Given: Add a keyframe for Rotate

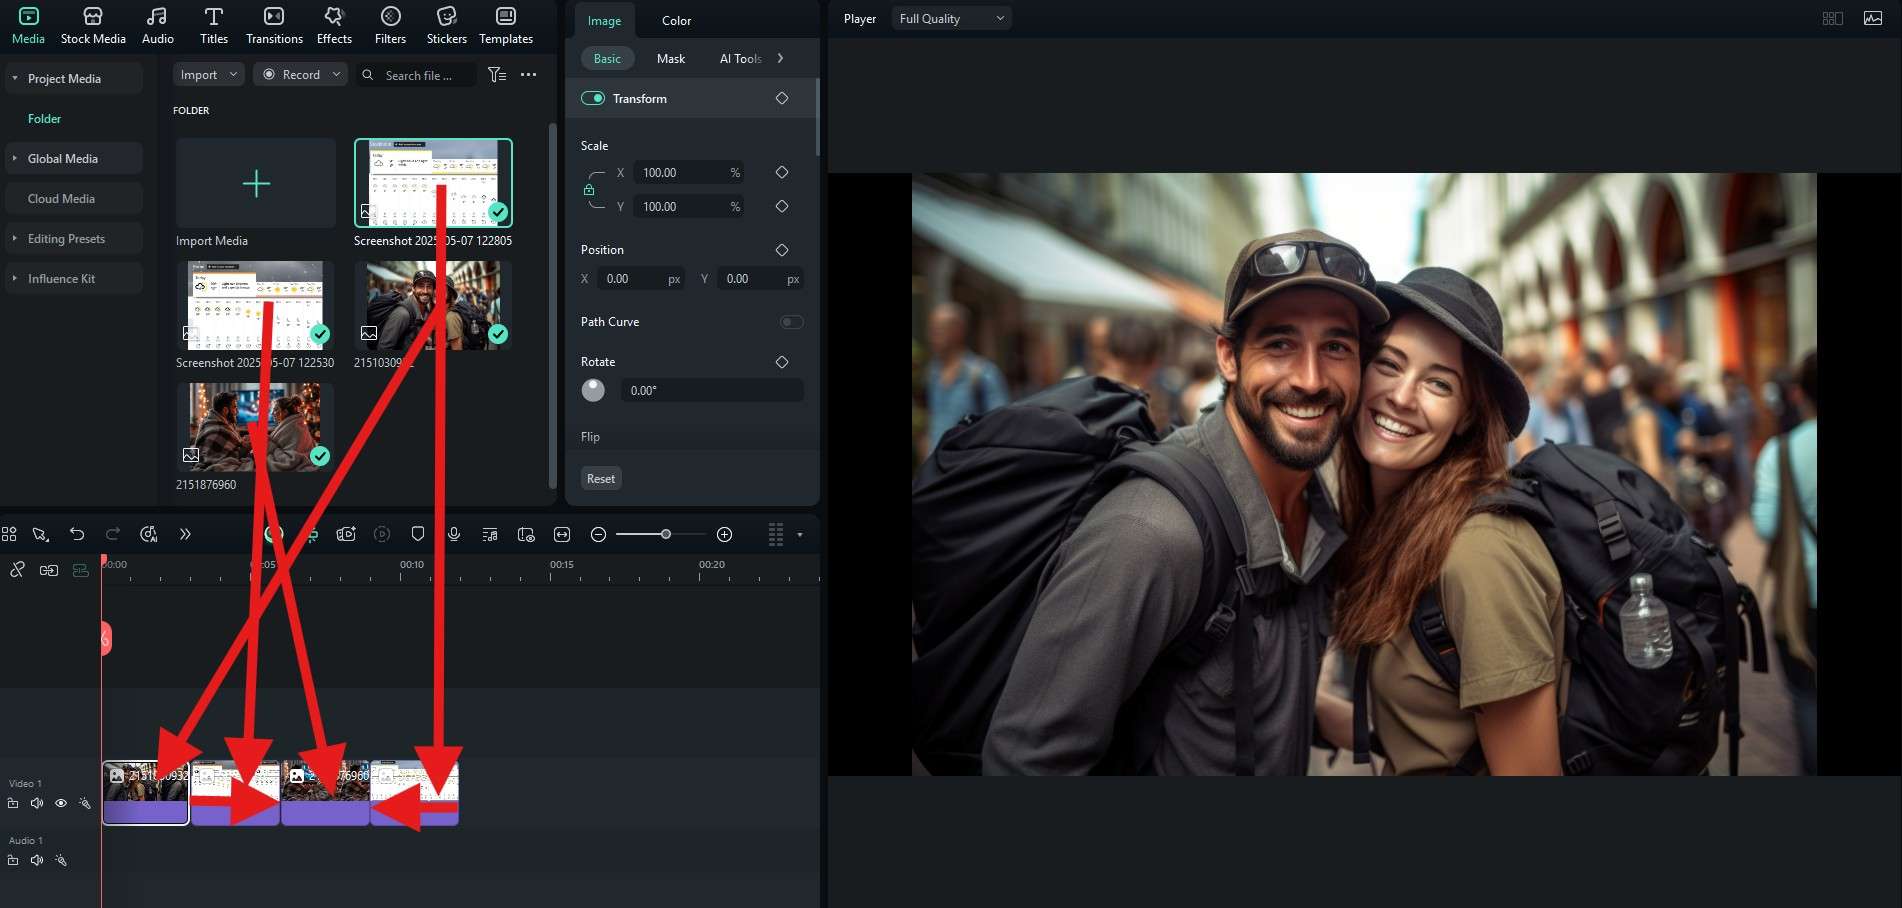Looking at the screenshot, I should click(x=782, y=362).
